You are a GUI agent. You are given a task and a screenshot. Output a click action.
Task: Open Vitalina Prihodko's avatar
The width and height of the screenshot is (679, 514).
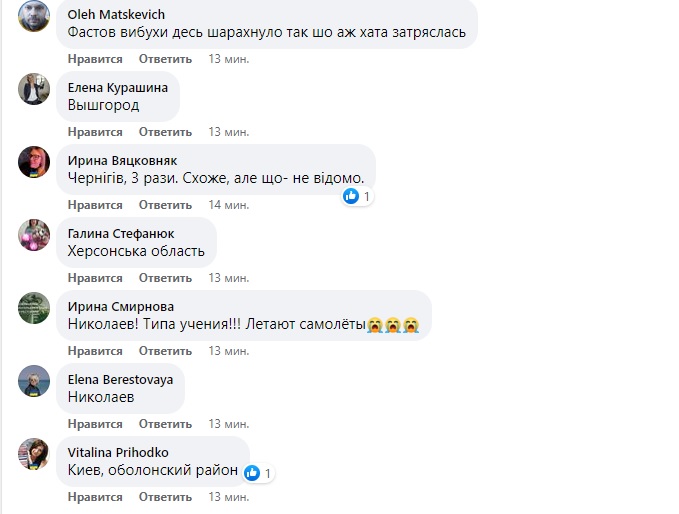[x=35, y=454]
